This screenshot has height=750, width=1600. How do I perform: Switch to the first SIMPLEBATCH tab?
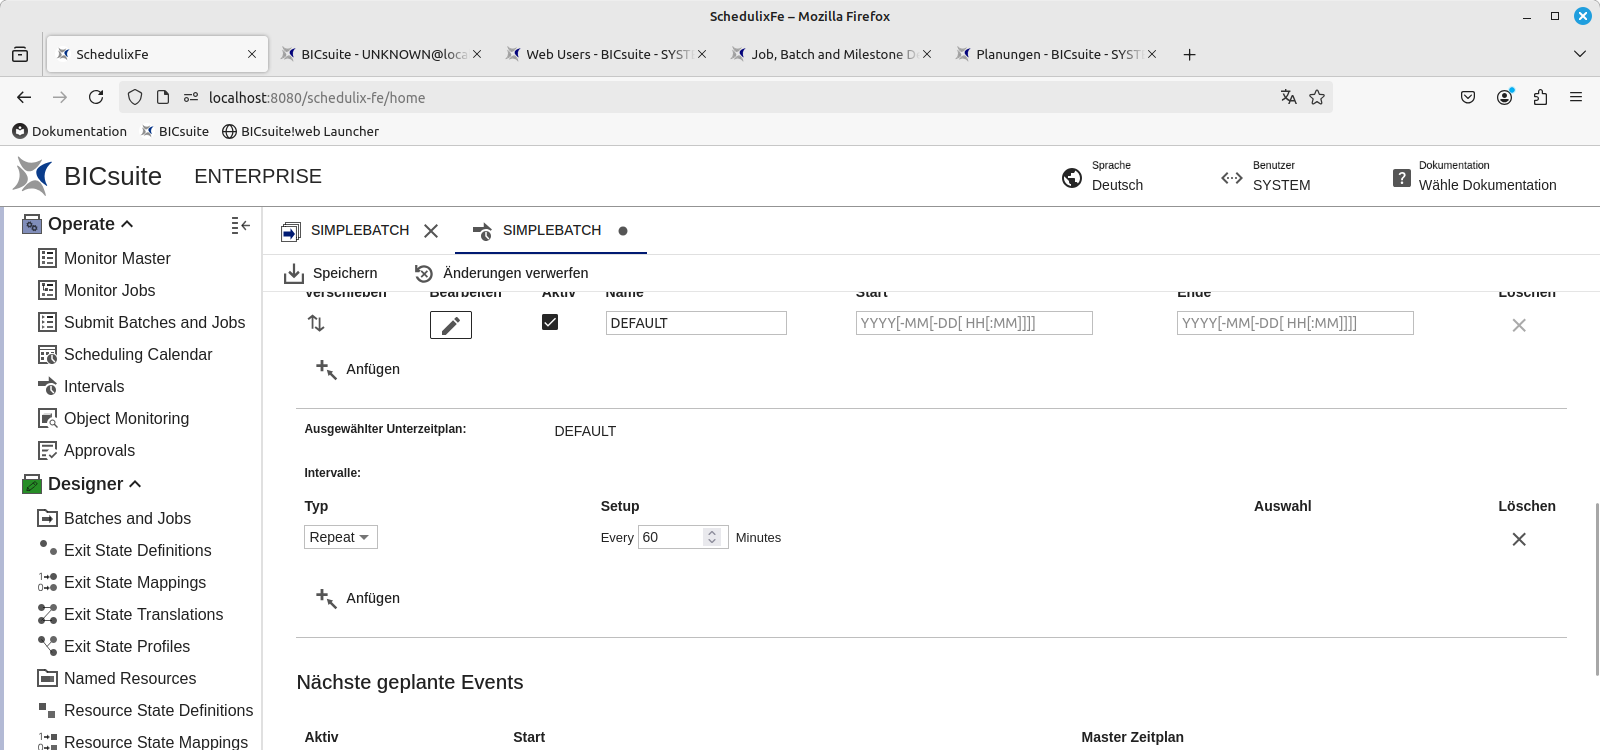tap(358, 231)
